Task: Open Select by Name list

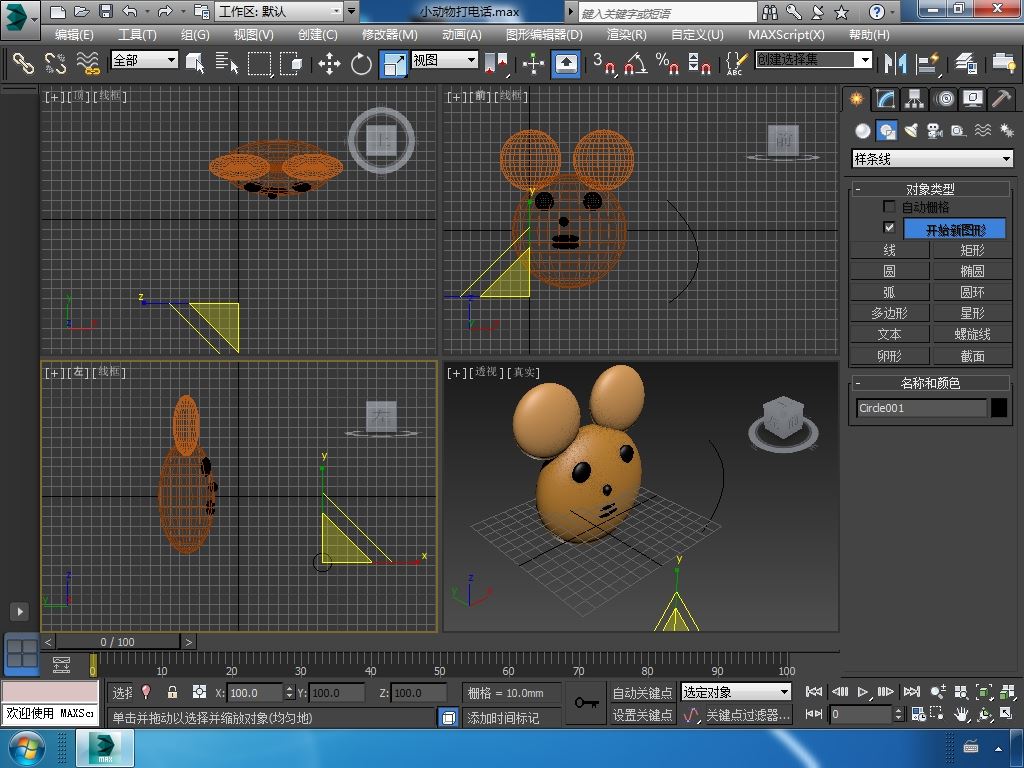Action: point(227,63)
